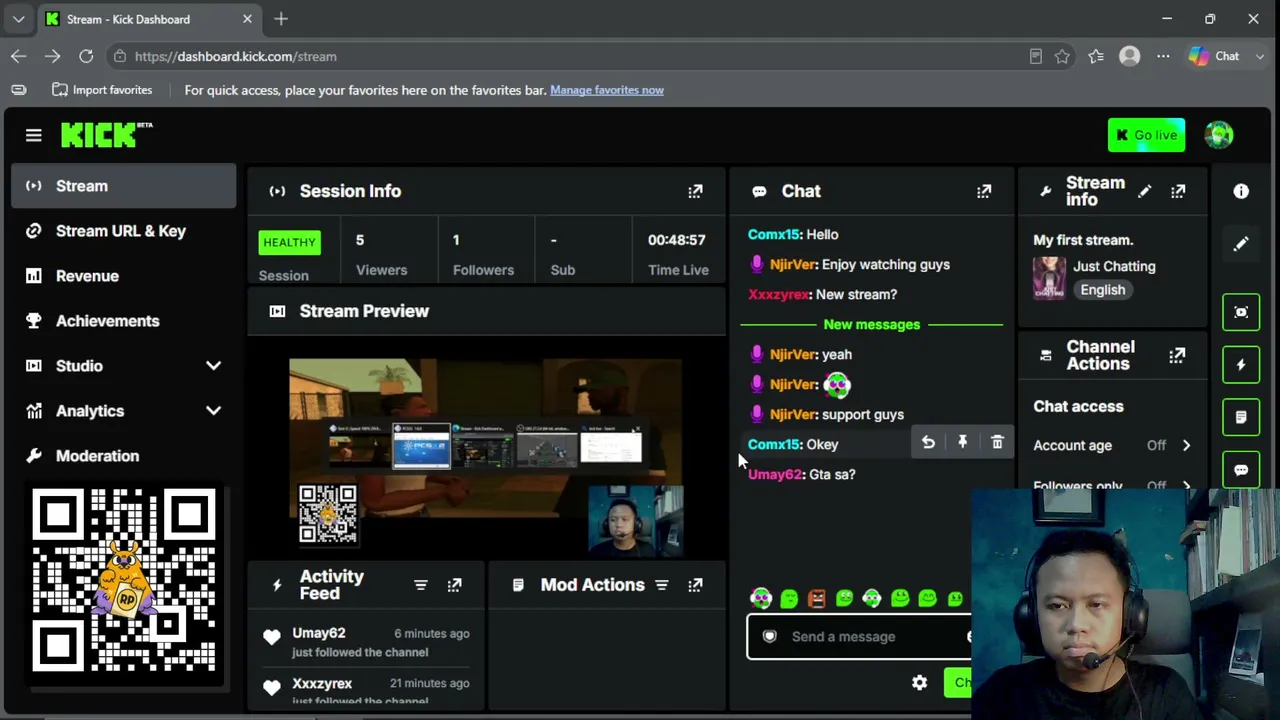Click the English language tag
Screen dimensions: 1280x720
(x=1102, y=290)
